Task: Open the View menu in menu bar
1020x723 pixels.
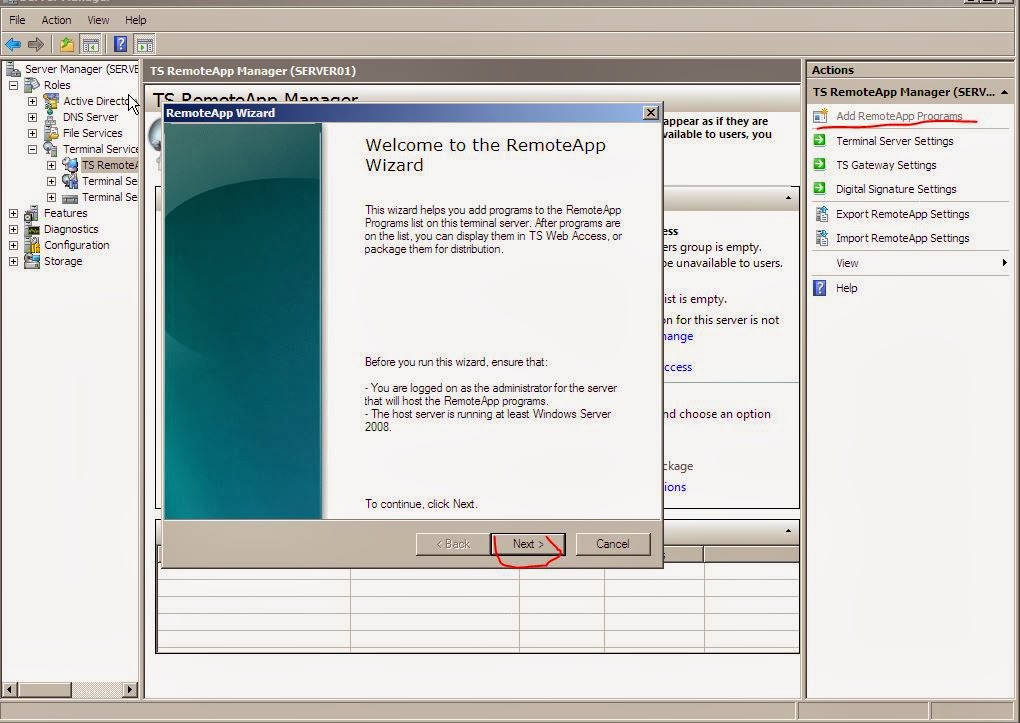Action: (x=98, y=20)
